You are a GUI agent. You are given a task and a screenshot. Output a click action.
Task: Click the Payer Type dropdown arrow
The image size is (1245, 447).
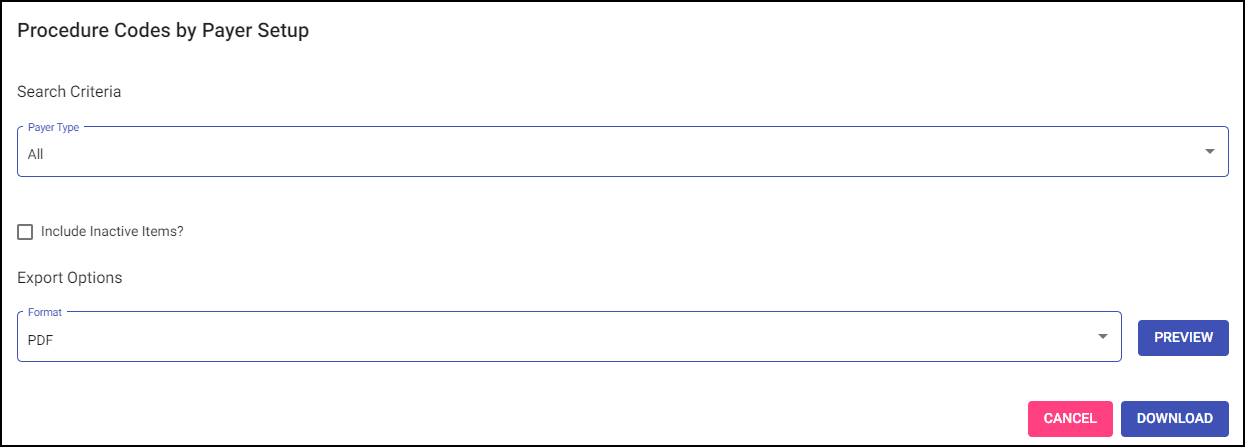pos(1209,152)
